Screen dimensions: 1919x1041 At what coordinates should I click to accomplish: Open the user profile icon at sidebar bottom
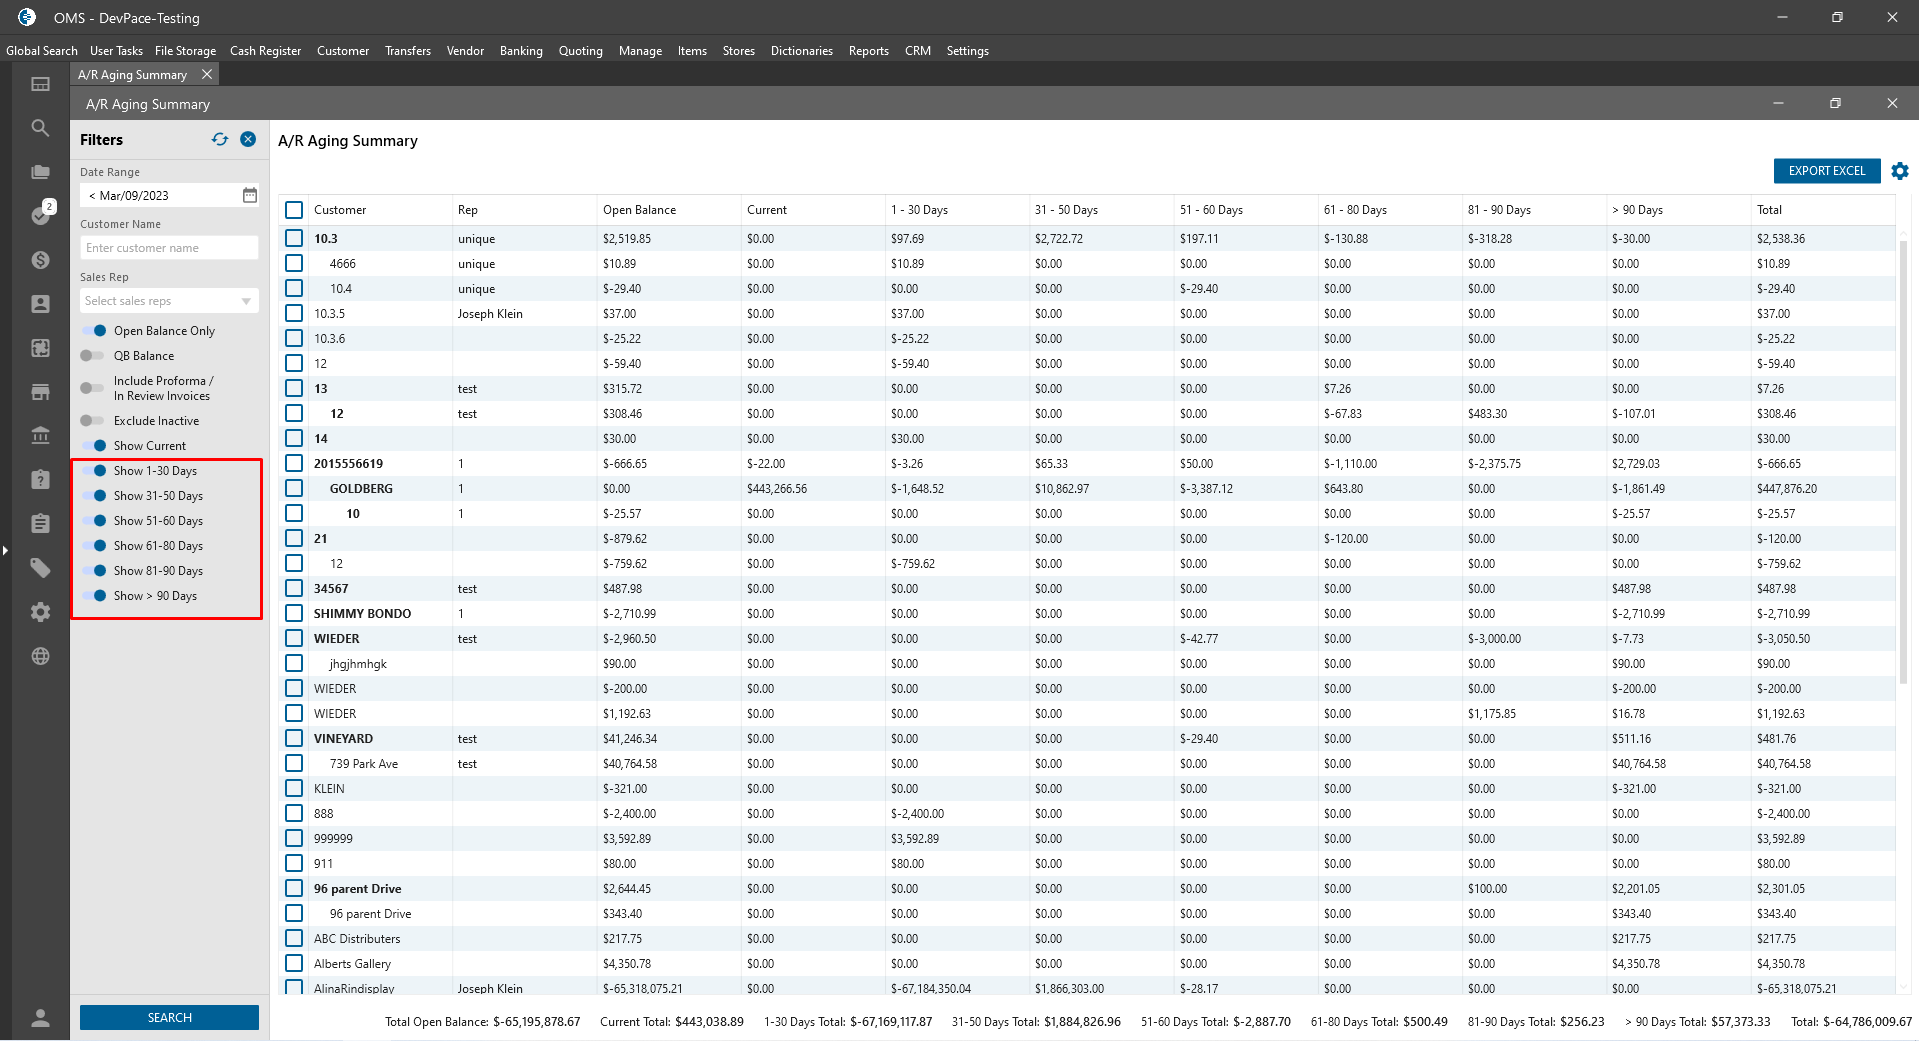[x=40, y=1018]
